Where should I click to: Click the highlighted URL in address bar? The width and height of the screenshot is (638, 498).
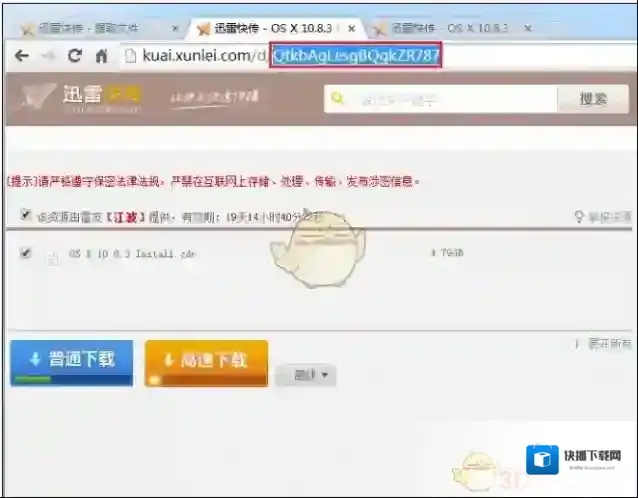355,56
